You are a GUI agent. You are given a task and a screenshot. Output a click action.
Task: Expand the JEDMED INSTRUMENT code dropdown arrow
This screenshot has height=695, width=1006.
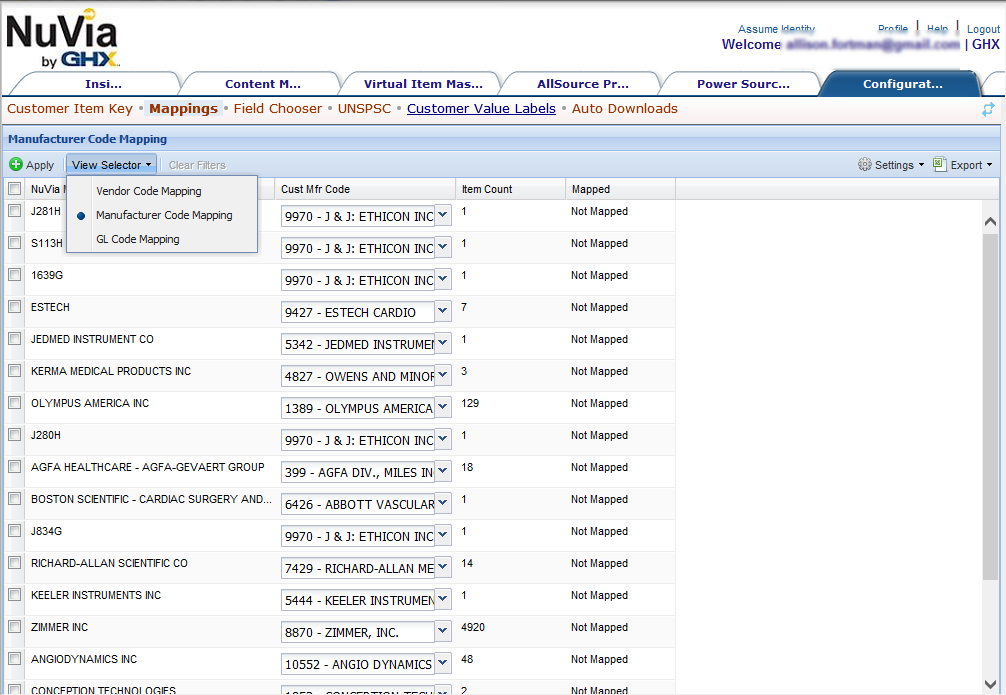tap(443, 343)
